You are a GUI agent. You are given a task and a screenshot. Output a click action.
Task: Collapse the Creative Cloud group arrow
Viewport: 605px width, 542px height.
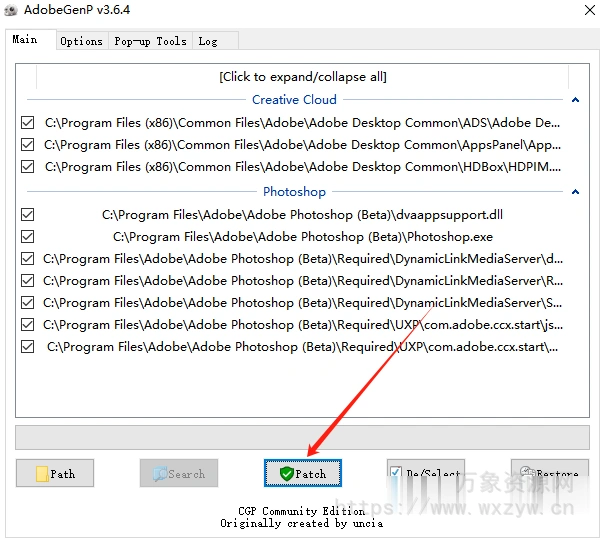coord(575,100)
